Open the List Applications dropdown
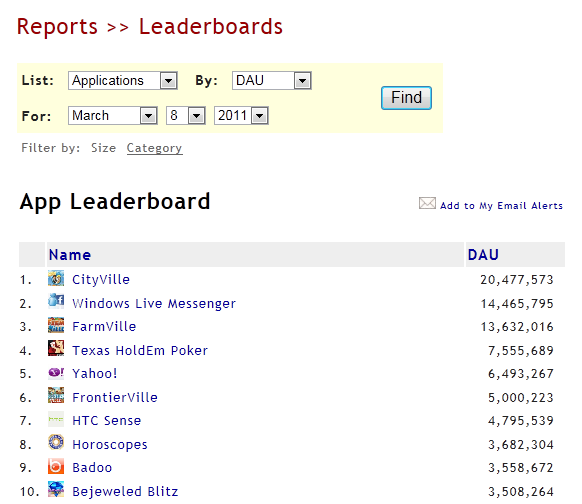Image resolution: width=582 pixels, height=504 pixels. pyautogui.click(x=123, y=81)
